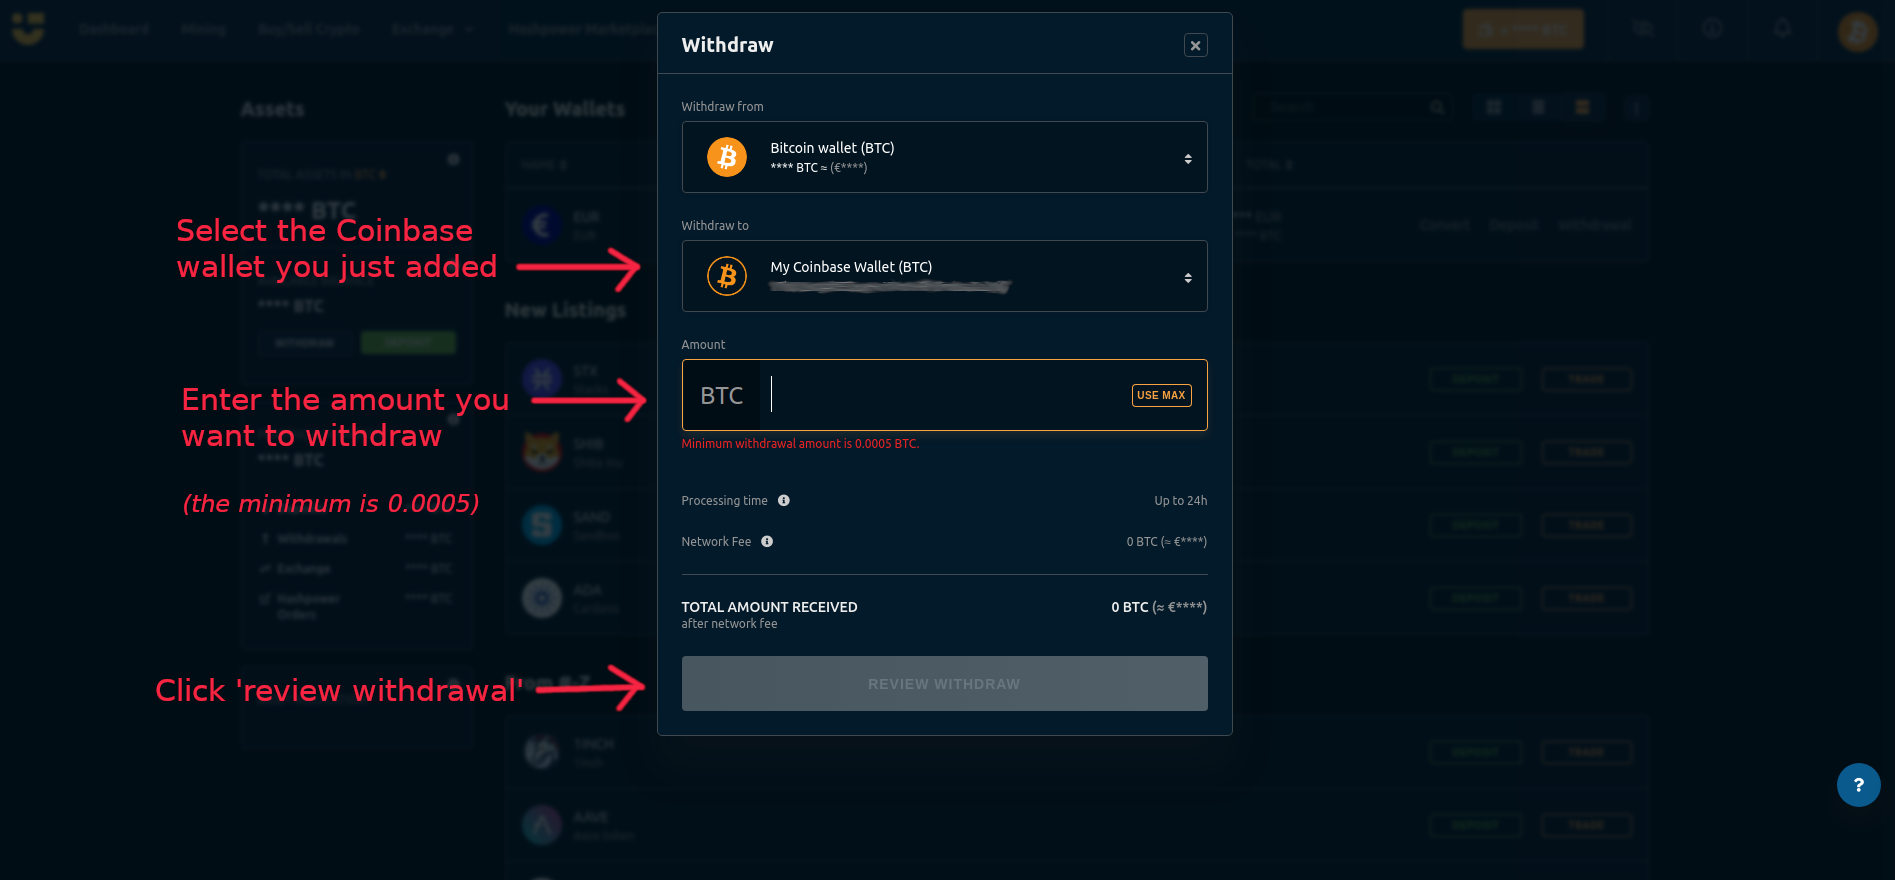
Task: Open the Dashboard menu item
Action: pos(114,29)
